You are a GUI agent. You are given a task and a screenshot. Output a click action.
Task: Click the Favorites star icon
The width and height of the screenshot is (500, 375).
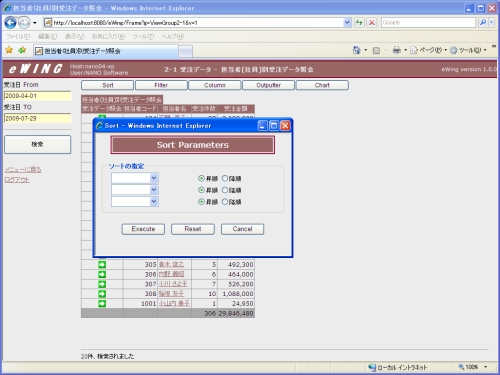pyautogui.click(x=9, y=50)
